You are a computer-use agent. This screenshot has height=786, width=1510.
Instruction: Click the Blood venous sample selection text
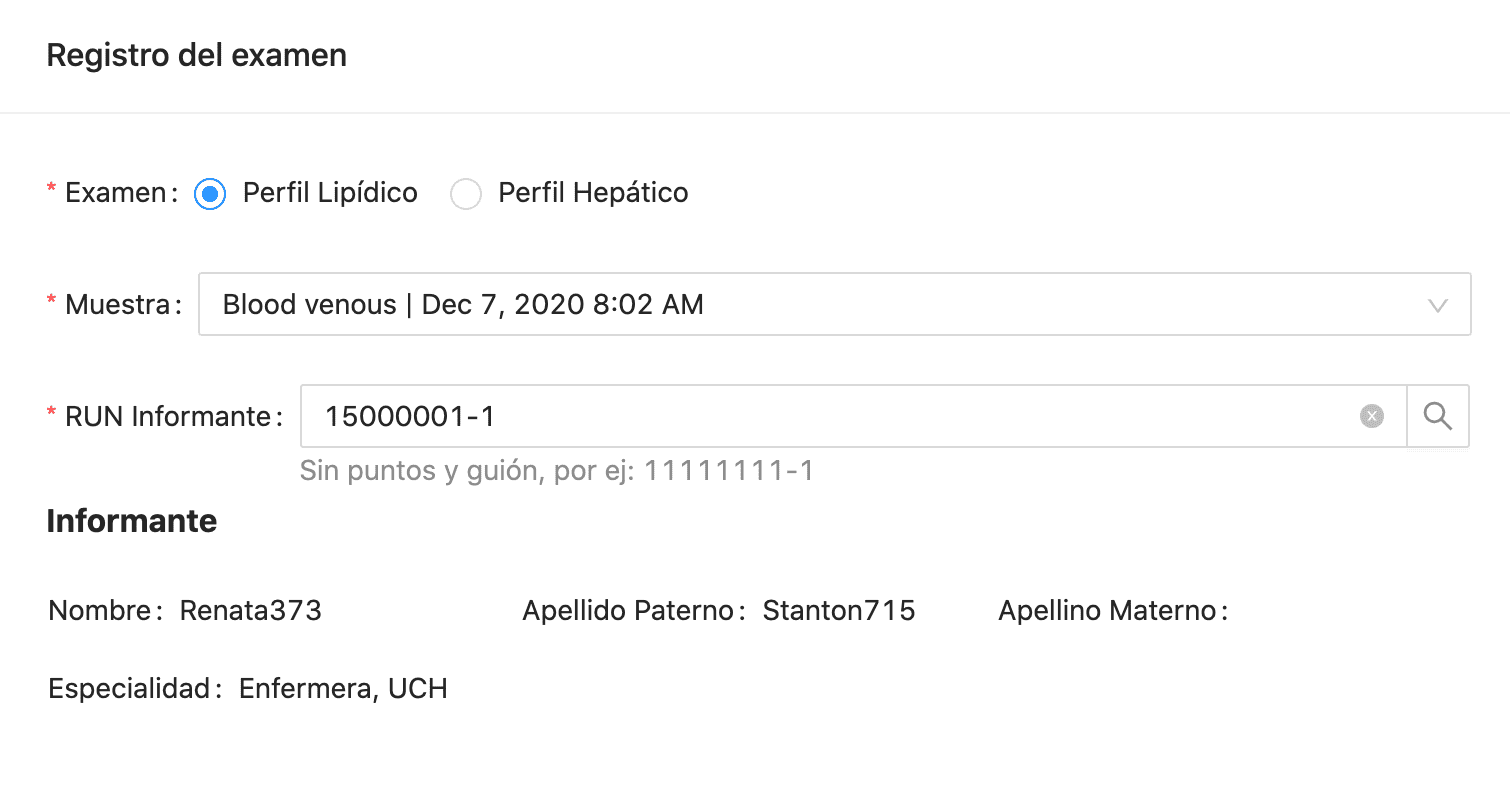click(x=463, y=304)
